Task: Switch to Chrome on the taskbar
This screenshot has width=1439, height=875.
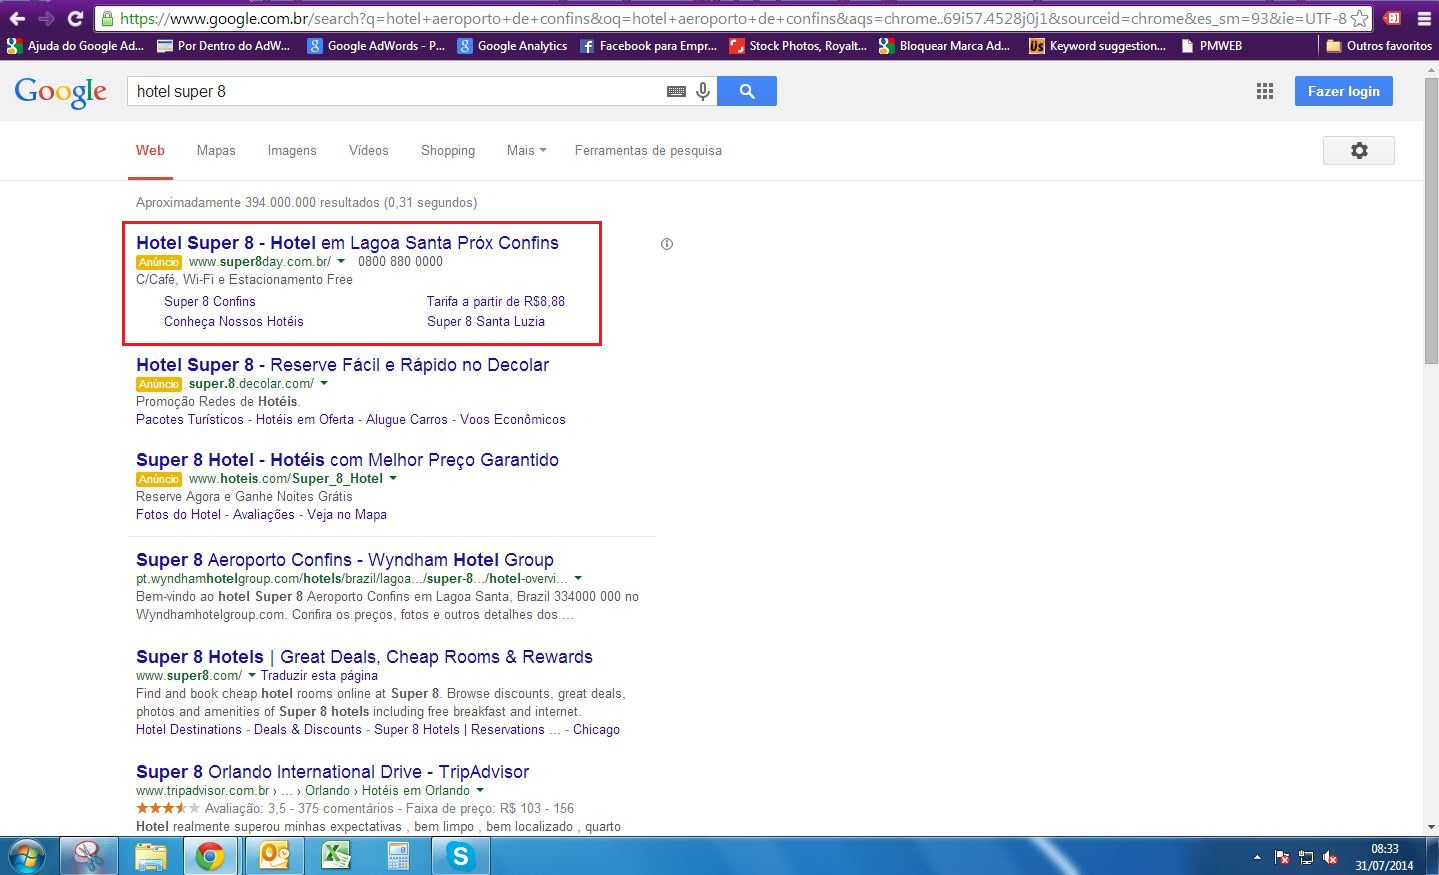Action: (x=210, y=856)
